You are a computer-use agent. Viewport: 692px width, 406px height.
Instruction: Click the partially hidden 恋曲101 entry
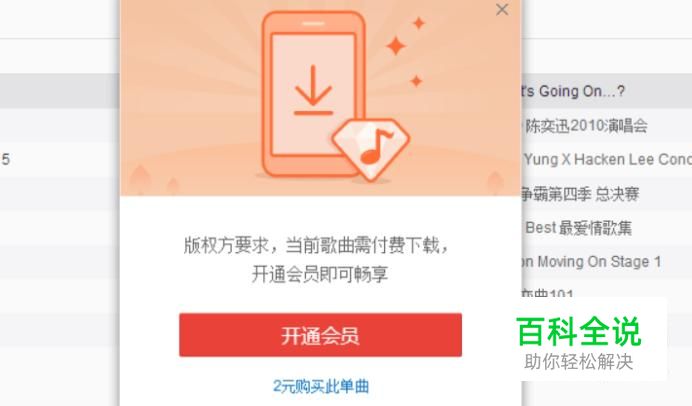click(547, 293)
